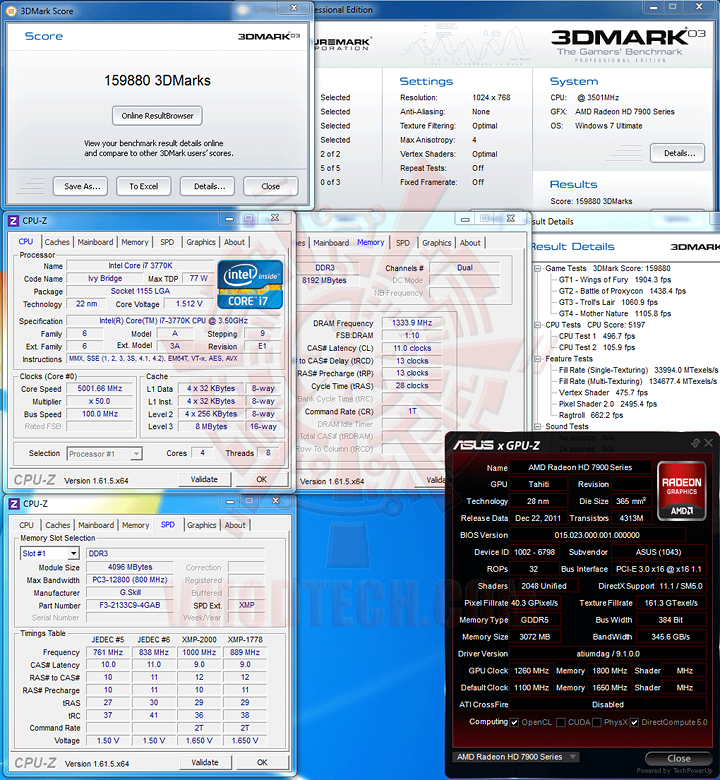Click Validate in the bottom CPU-Z SPD window
The width and height of the screenshot is (720, 780).
pyautogui.click(x=205, y=763)
